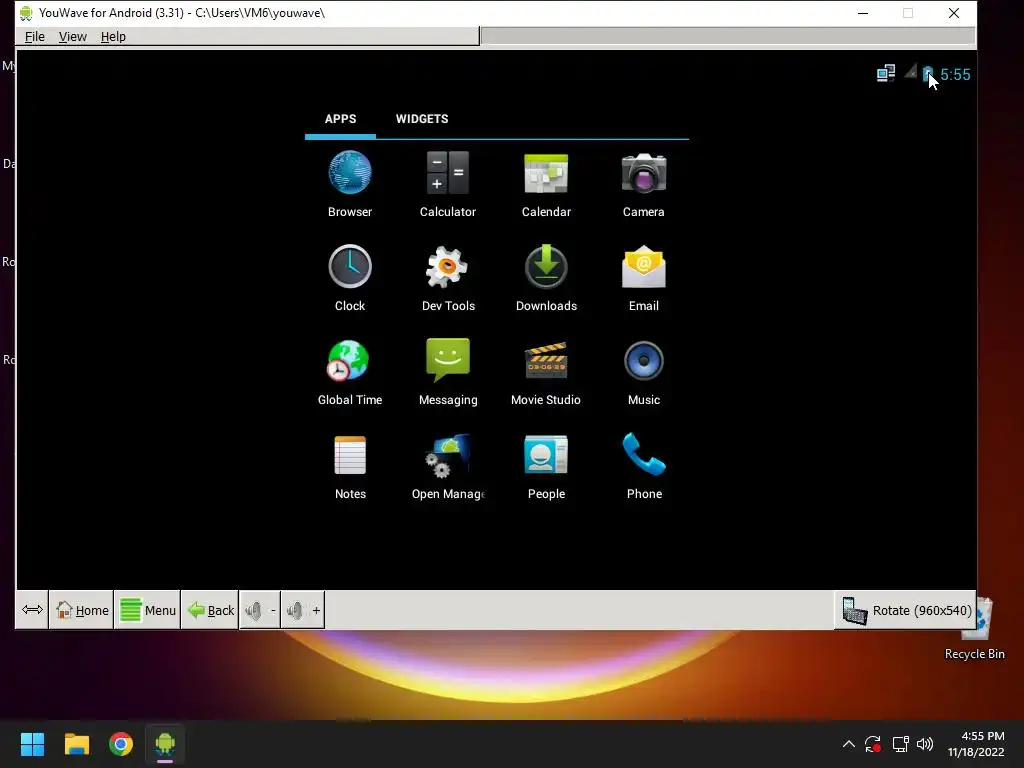Open the Music app
Screen dimensions: 1024x768
tap(644, 372)
